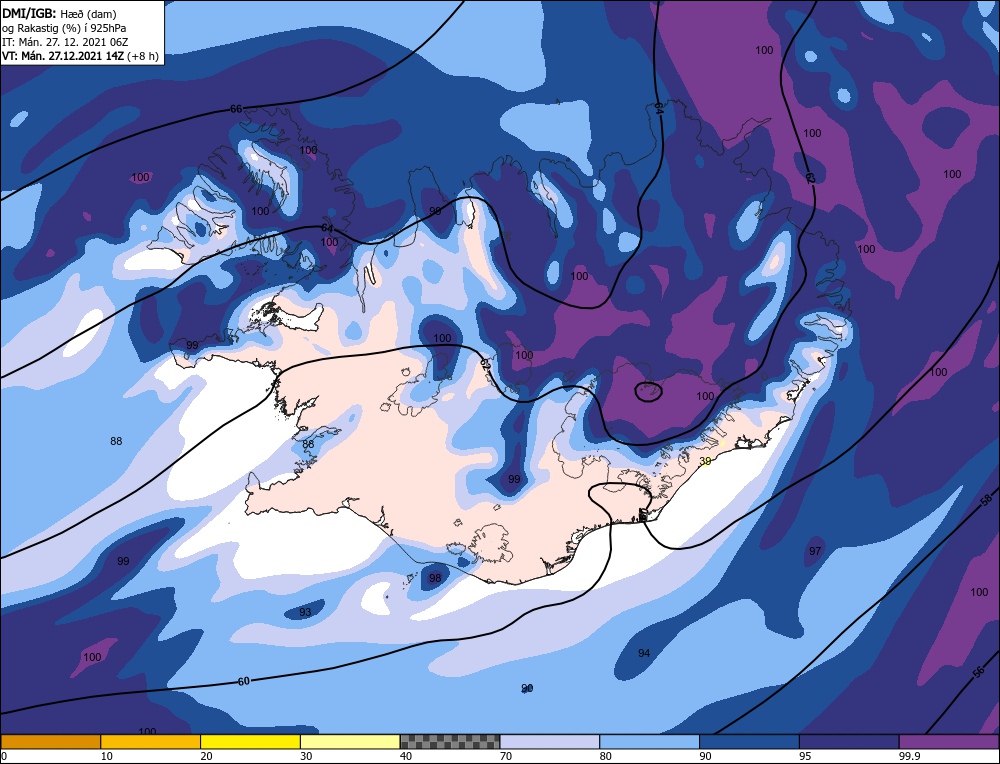Click the dark orange 0–10 legend swatch
The width and height of the screenshot is (1000, 764).
click(50, 741)
